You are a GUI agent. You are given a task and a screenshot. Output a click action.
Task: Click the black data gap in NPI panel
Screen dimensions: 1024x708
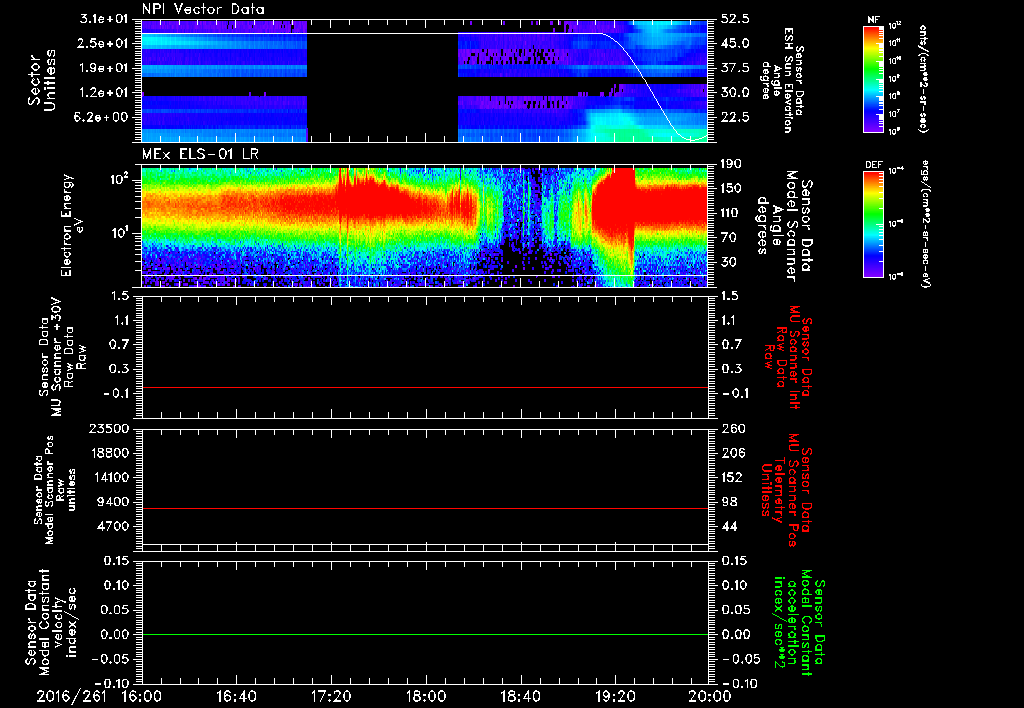383,80
